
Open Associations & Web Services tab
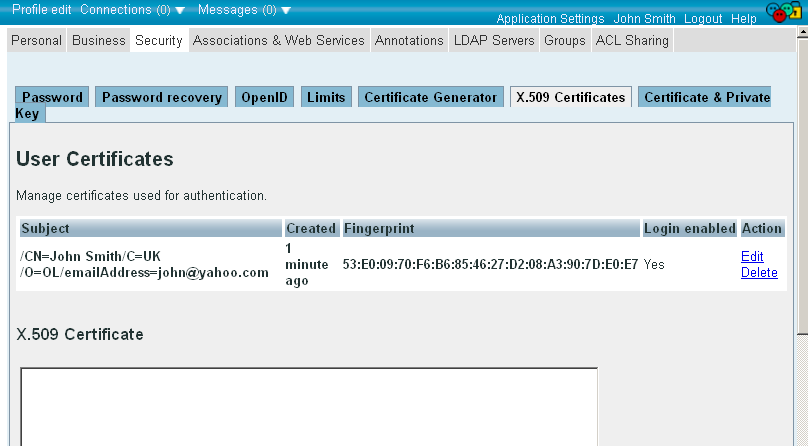tap(278, 41)
